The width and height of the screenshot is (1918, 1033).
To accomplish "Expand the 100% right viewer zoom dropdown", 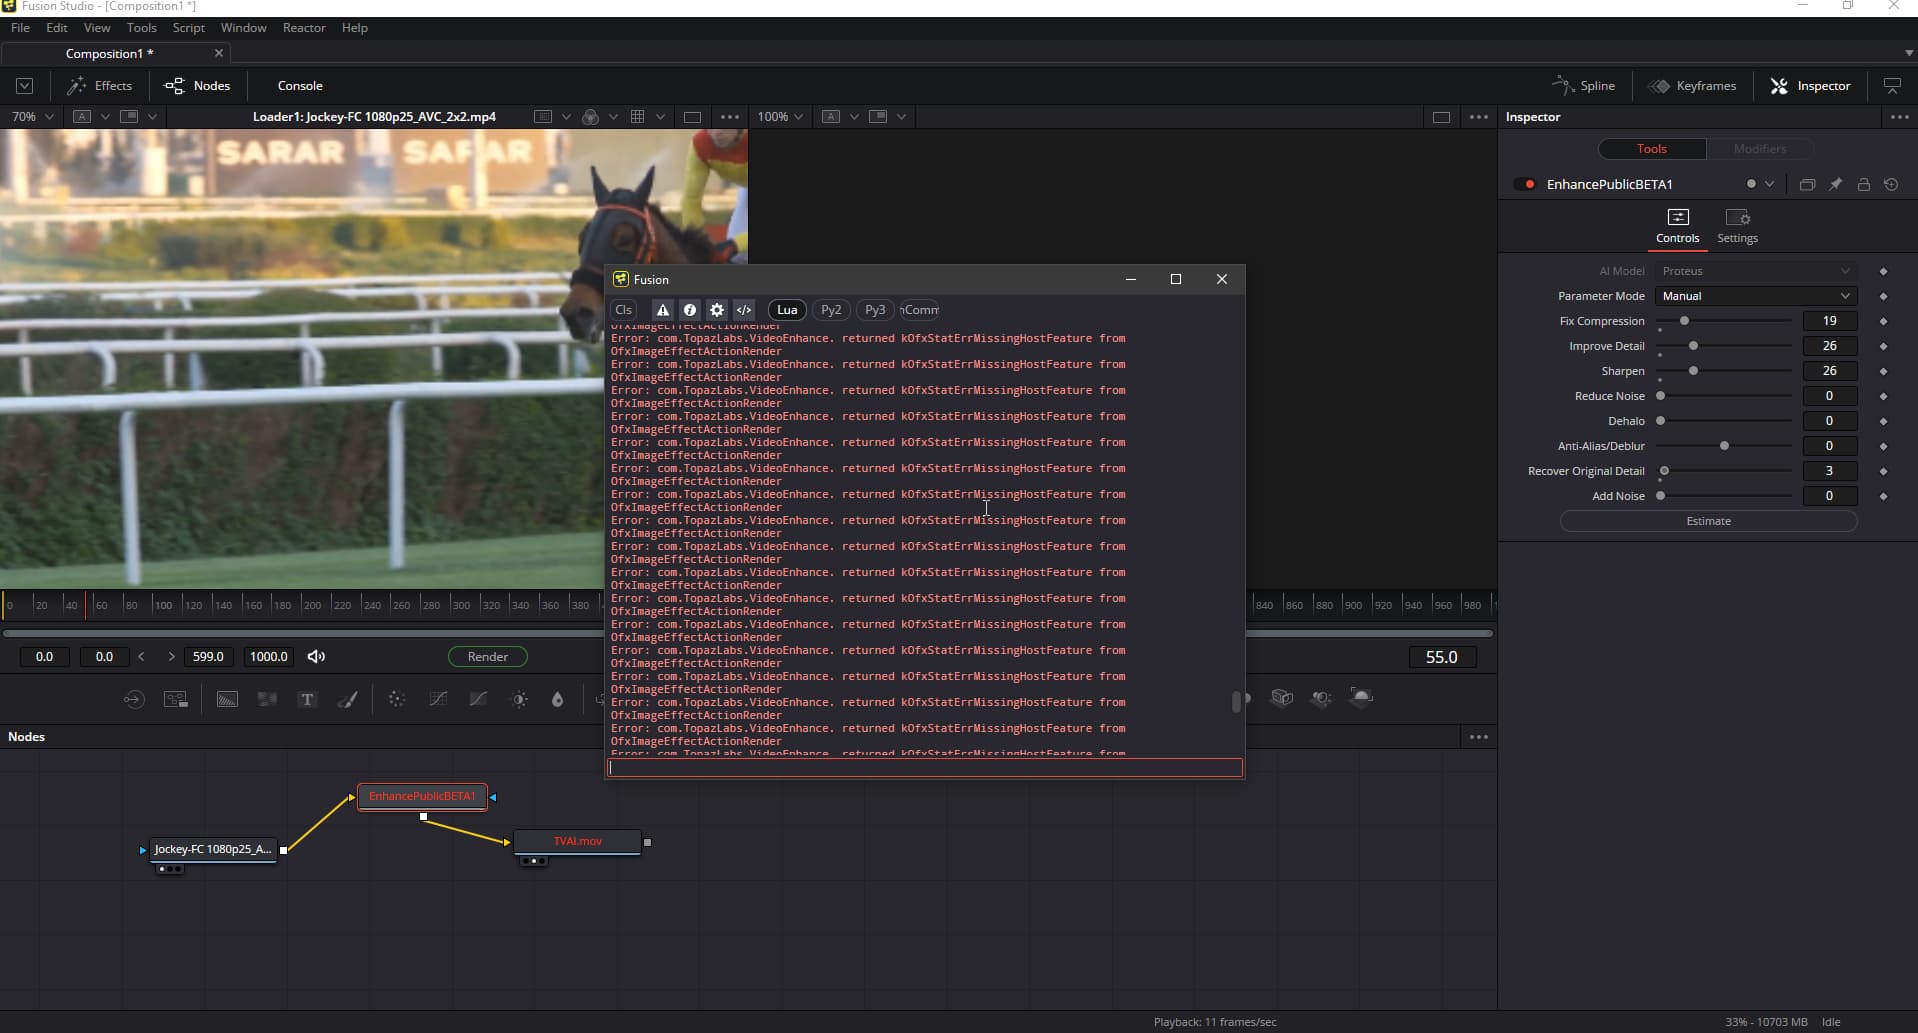I will [x=781, y=117].
